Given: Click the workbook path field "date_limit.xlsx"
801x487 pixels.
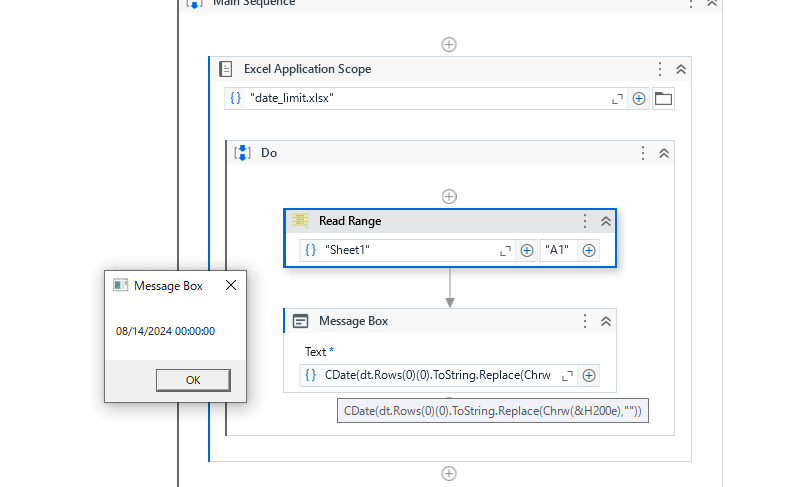Looking at the screenshot, I should [x=428, y=98].
